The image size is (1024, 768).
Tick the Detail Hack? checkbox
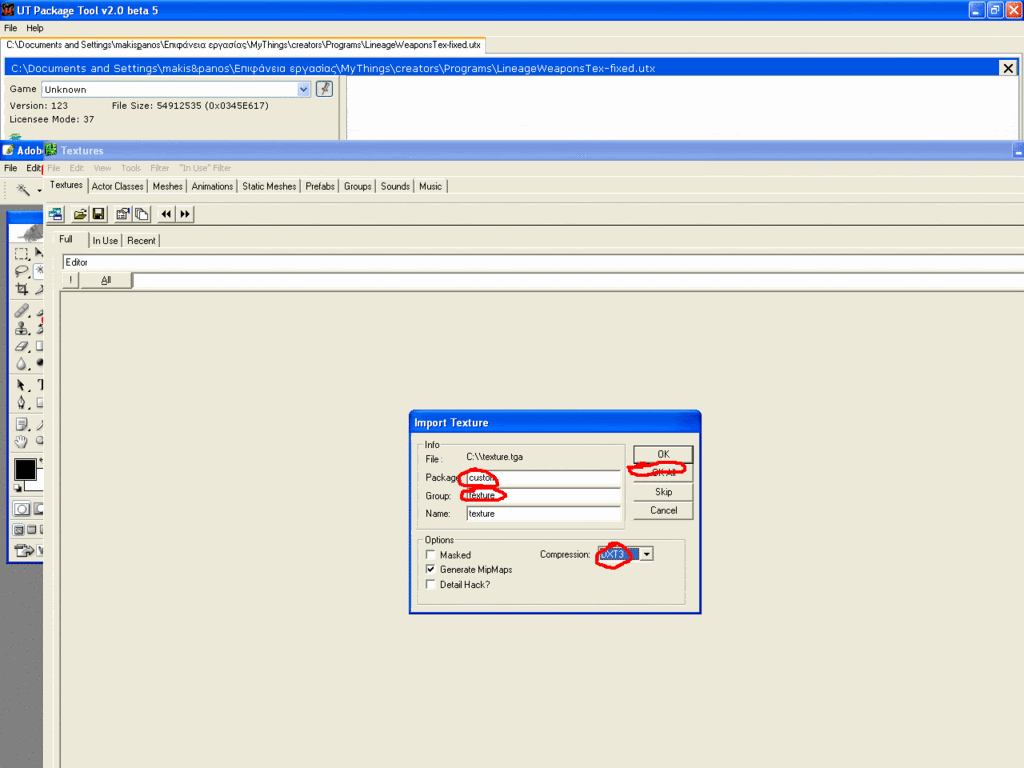(431, 585)
